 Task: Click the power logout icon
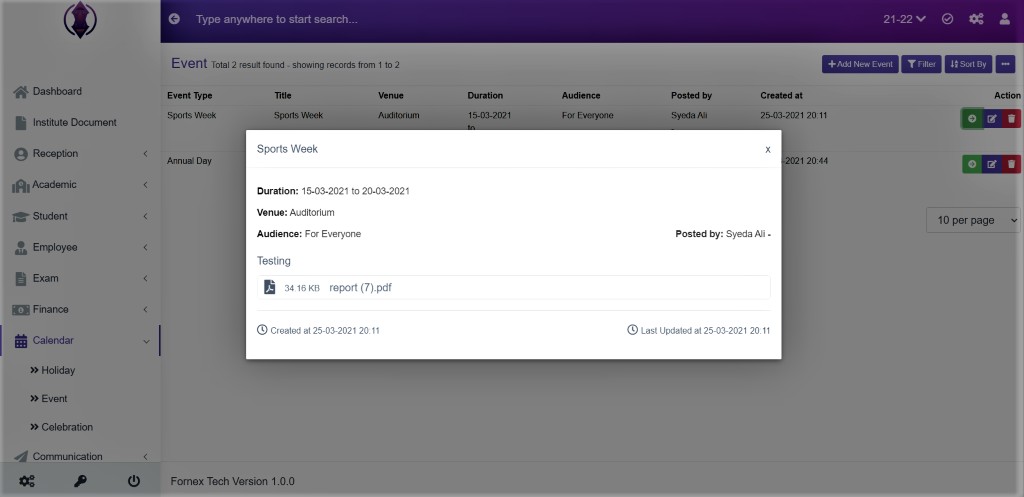click(x=134, y=481)
